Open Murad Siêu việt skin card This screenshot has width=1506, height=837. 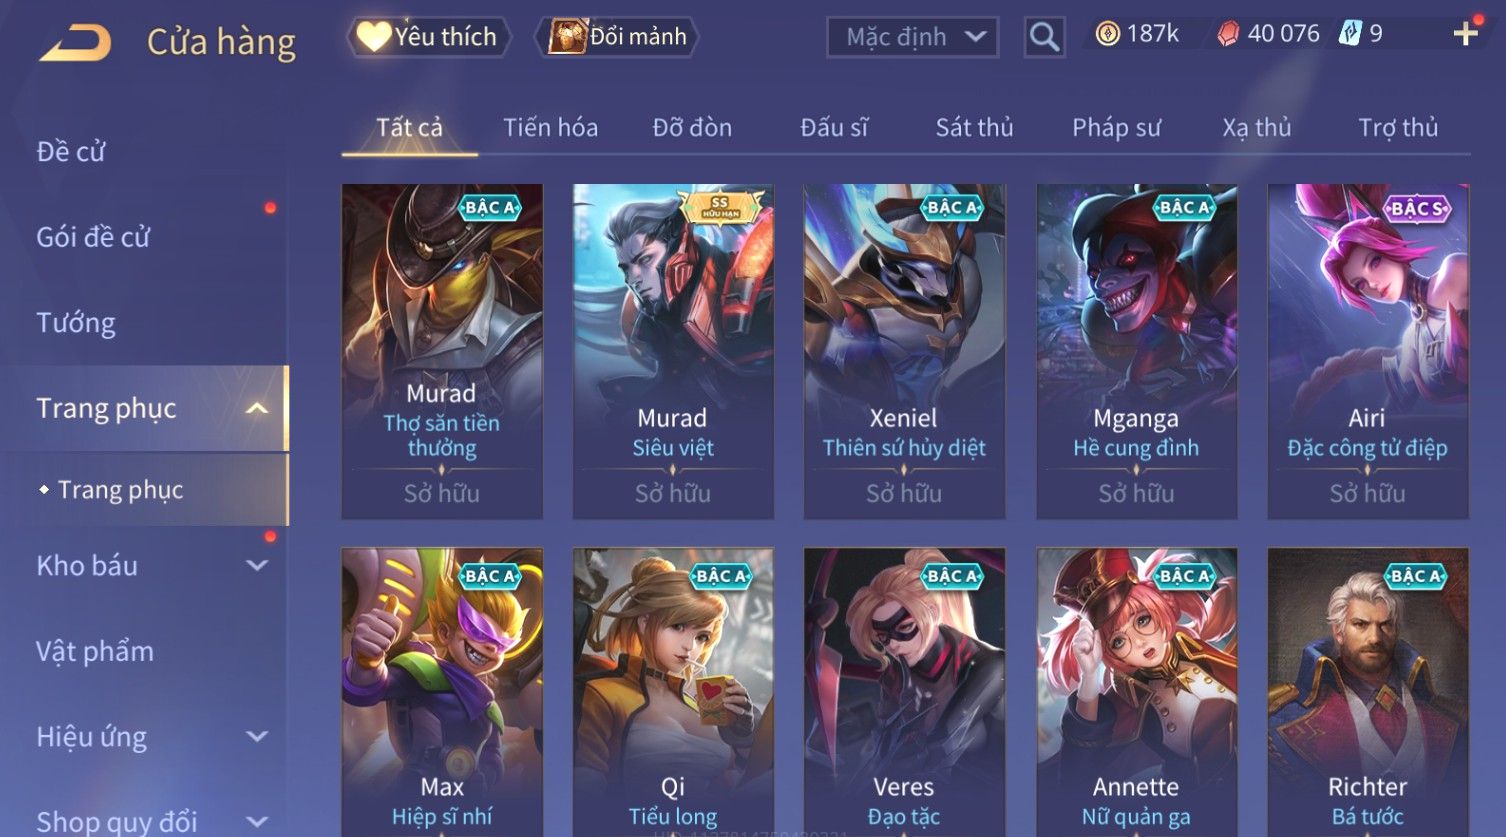coord(672,351)
